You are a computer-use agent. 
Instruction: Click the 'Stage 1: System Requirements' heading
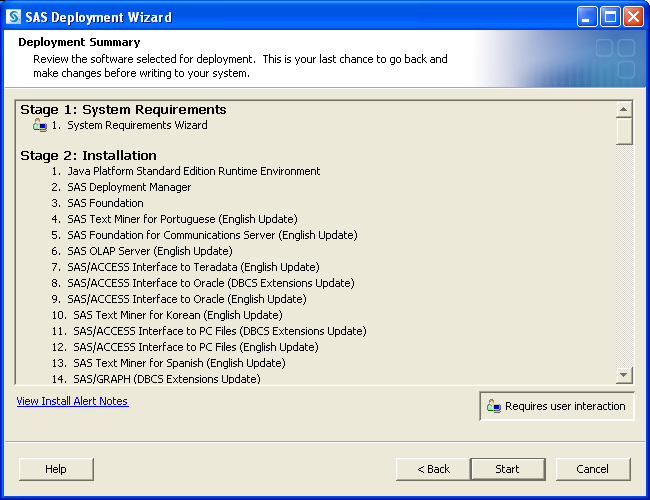123,109
